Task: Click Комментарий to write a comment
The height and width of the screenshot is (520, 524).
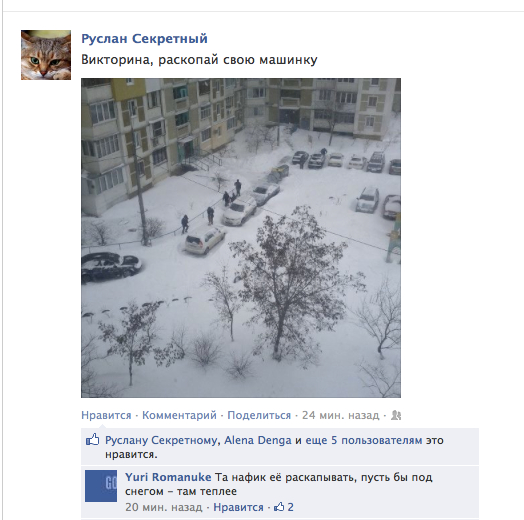Action: (x=179, y=415)
